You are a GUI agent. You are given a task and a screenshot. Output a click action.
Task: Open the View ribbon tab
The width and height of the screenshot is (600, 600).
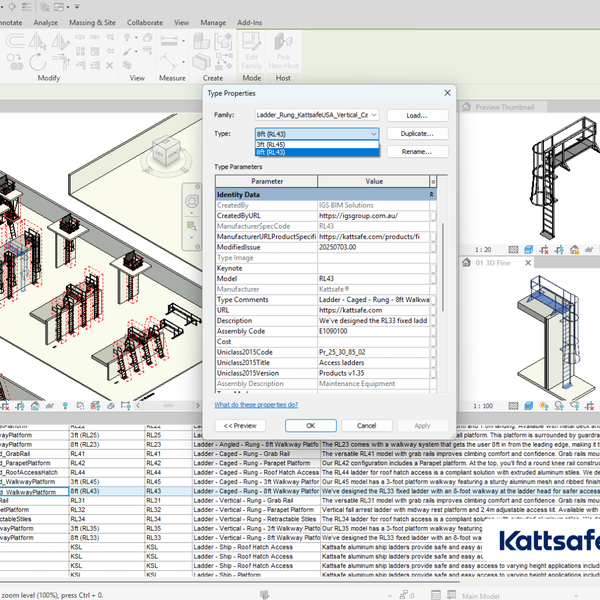(181, 23)
